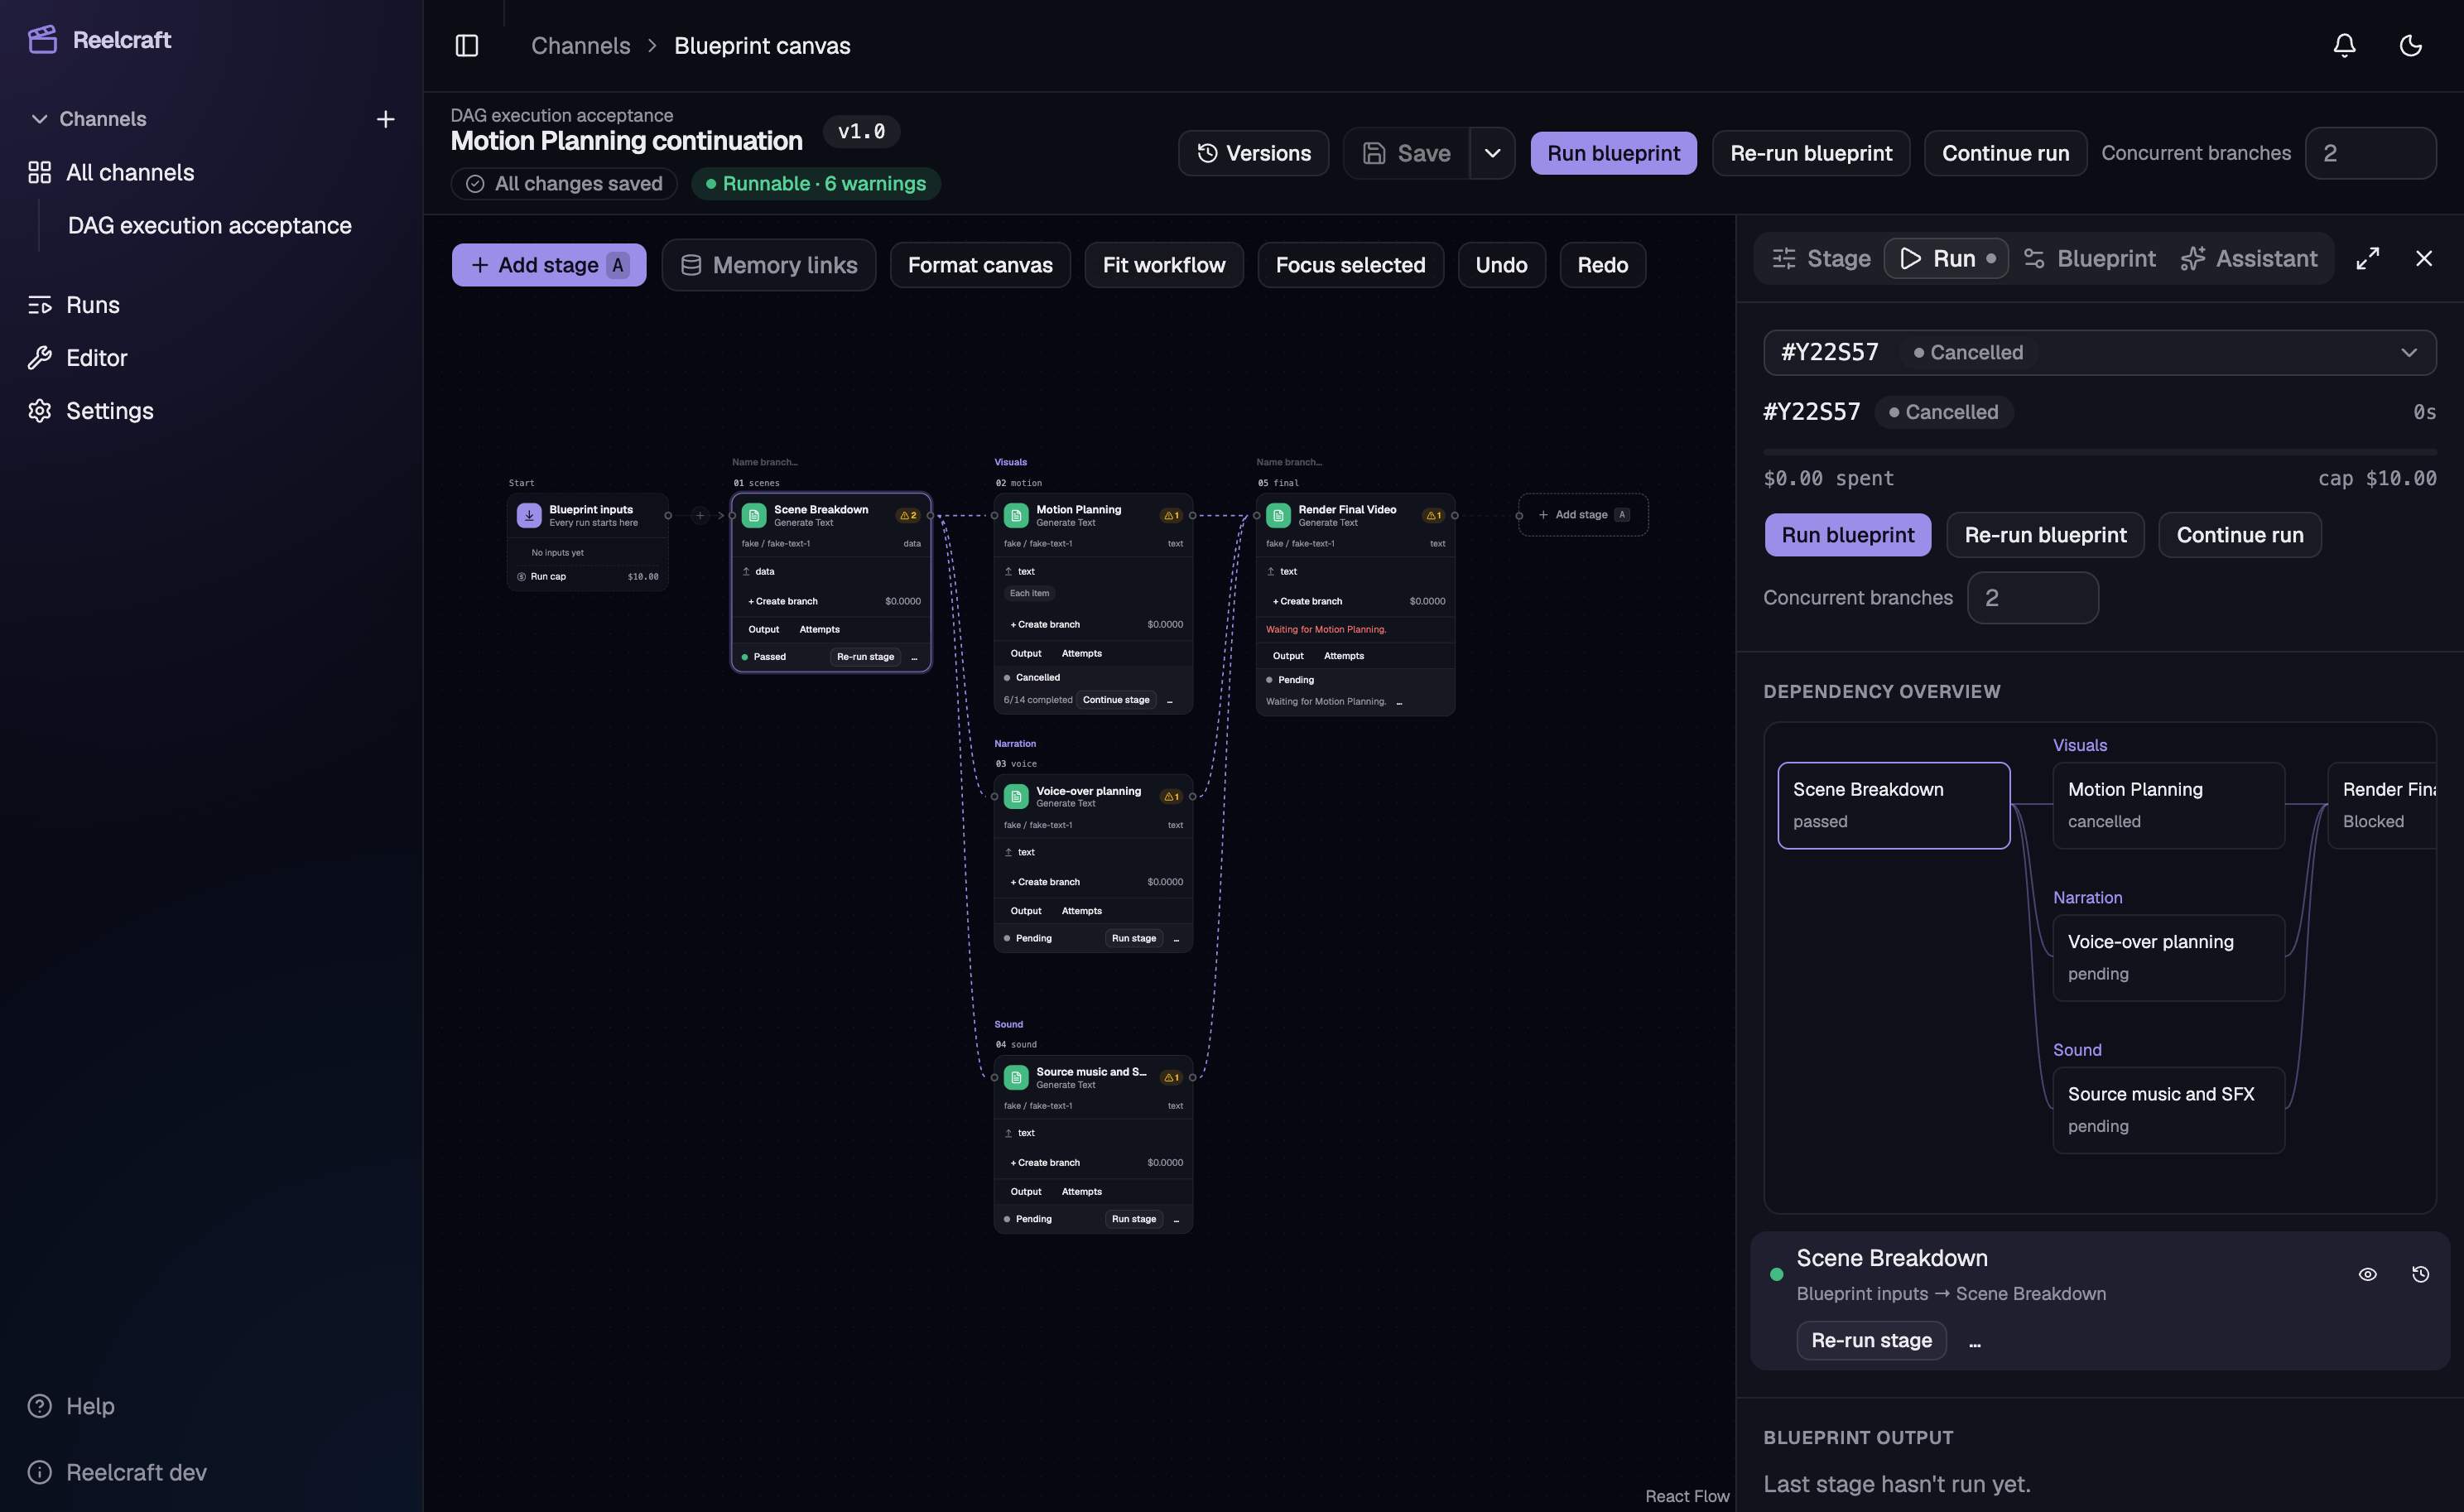Viewport: 2464px width, 1512px height.
Task: Click Add stage toolbar button
Action: click(549, 265)
